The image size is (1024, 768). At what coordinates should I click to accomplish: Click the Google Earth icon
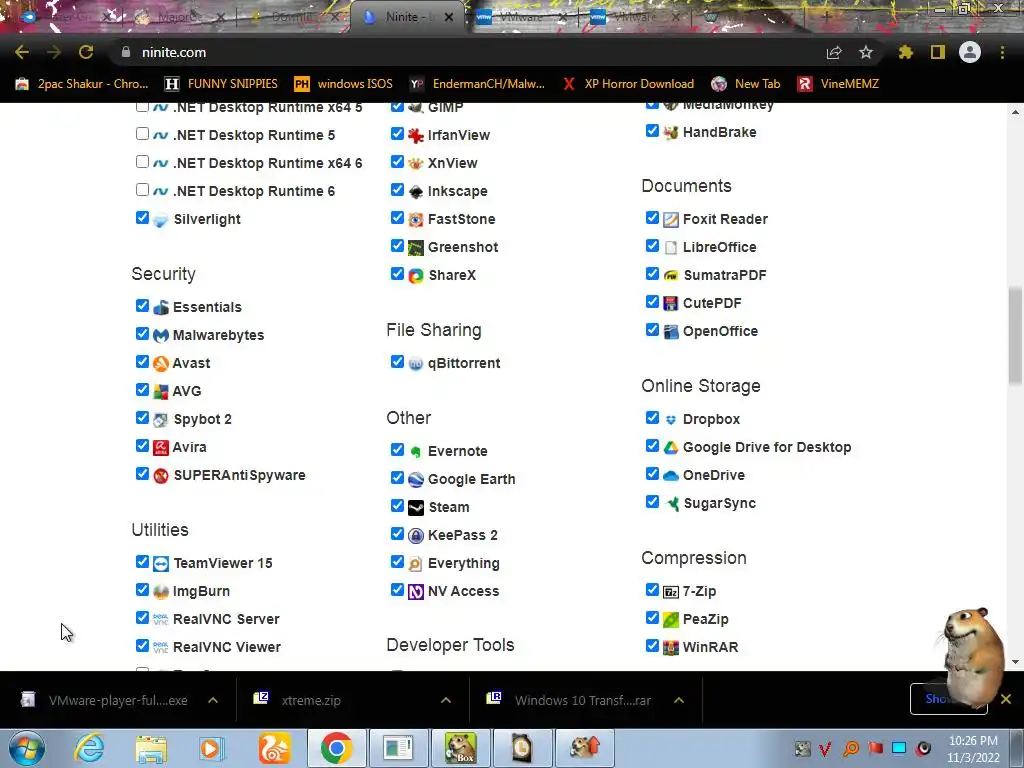415,480
